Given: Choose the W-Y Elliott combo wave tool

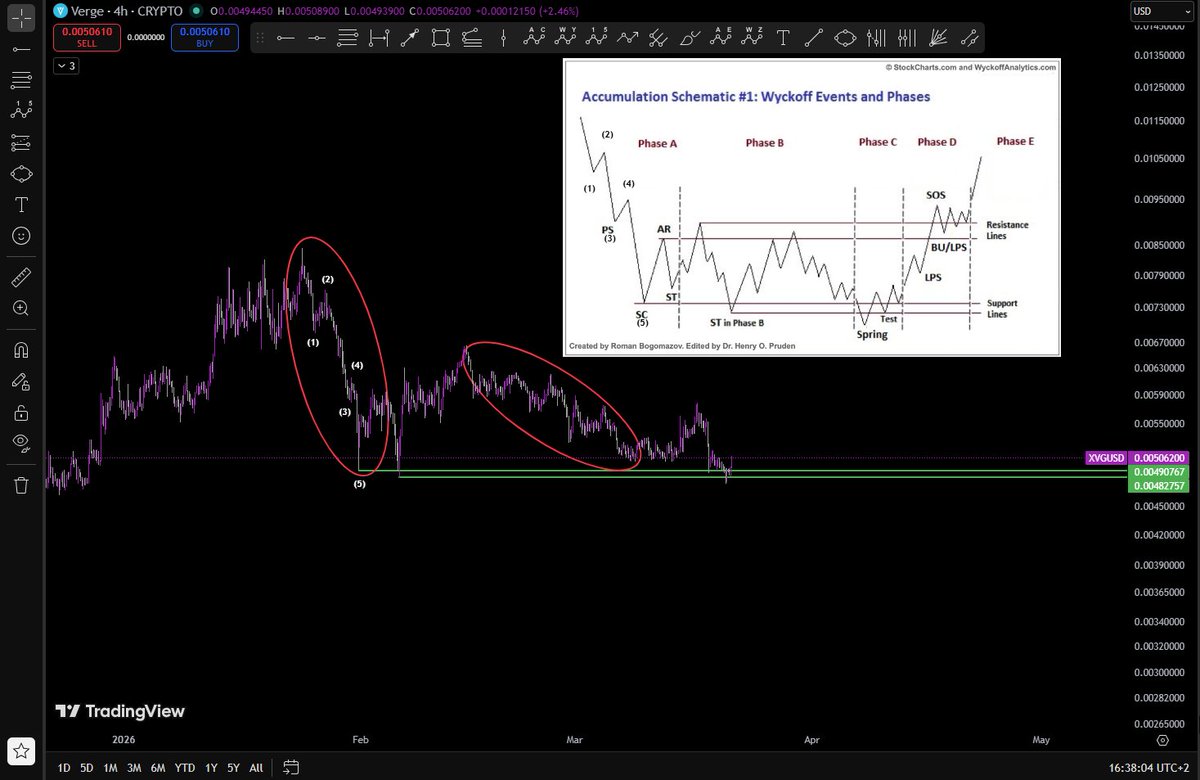Looking at the screenshot, I should pyautogui.click(x=566, y=38).
